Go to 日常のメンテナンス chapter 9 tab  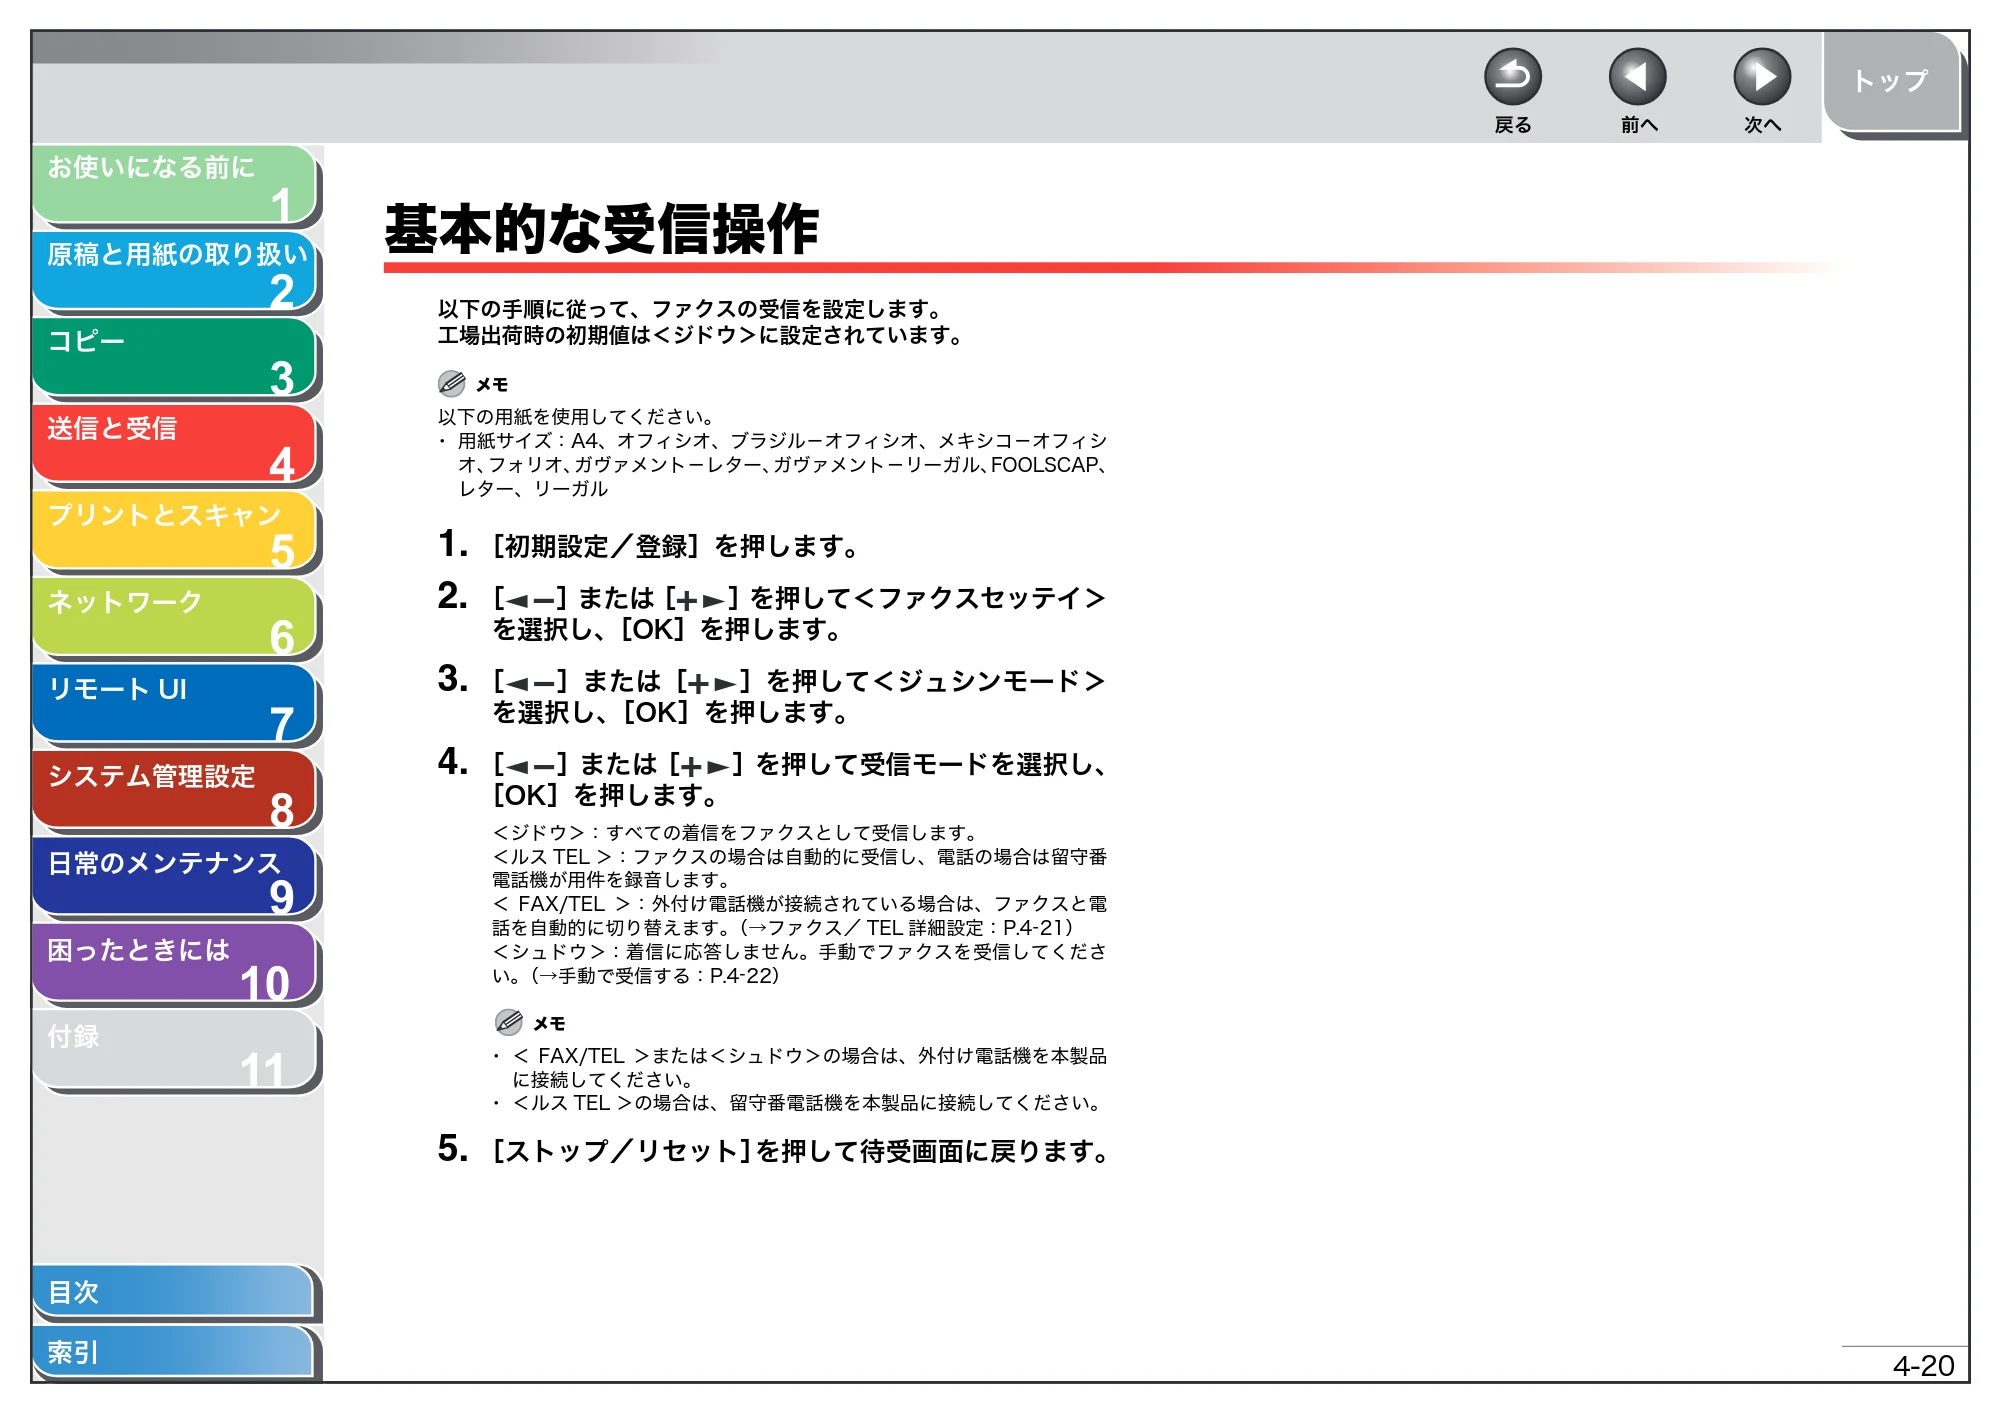coord(175,878)
